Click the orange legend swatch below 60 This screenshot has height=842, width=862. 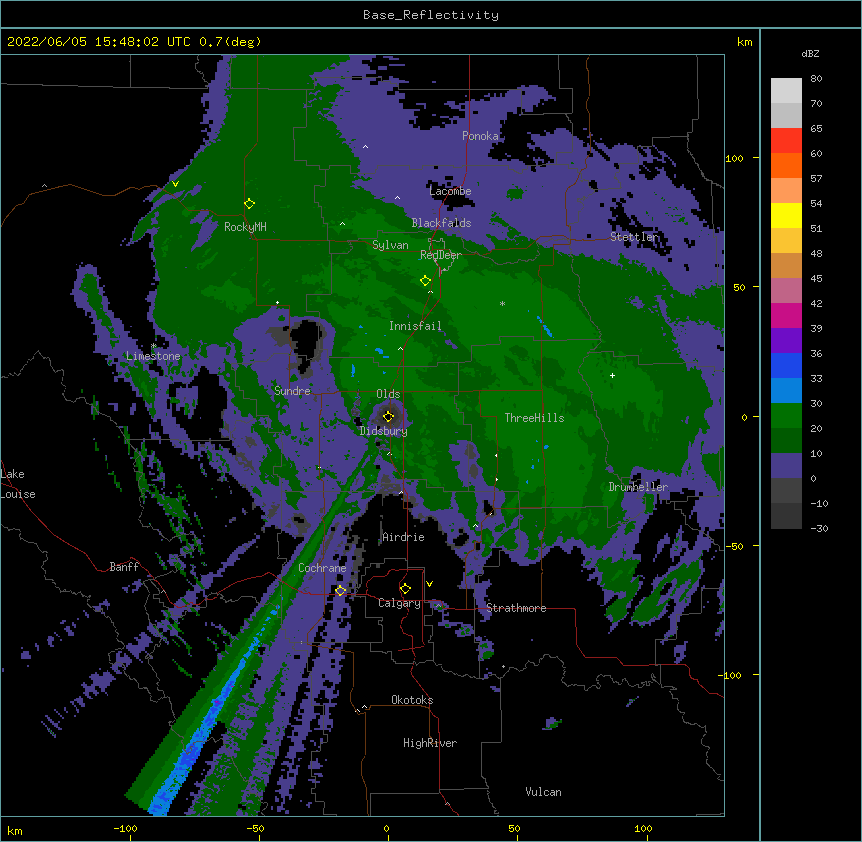click(786, 165)
